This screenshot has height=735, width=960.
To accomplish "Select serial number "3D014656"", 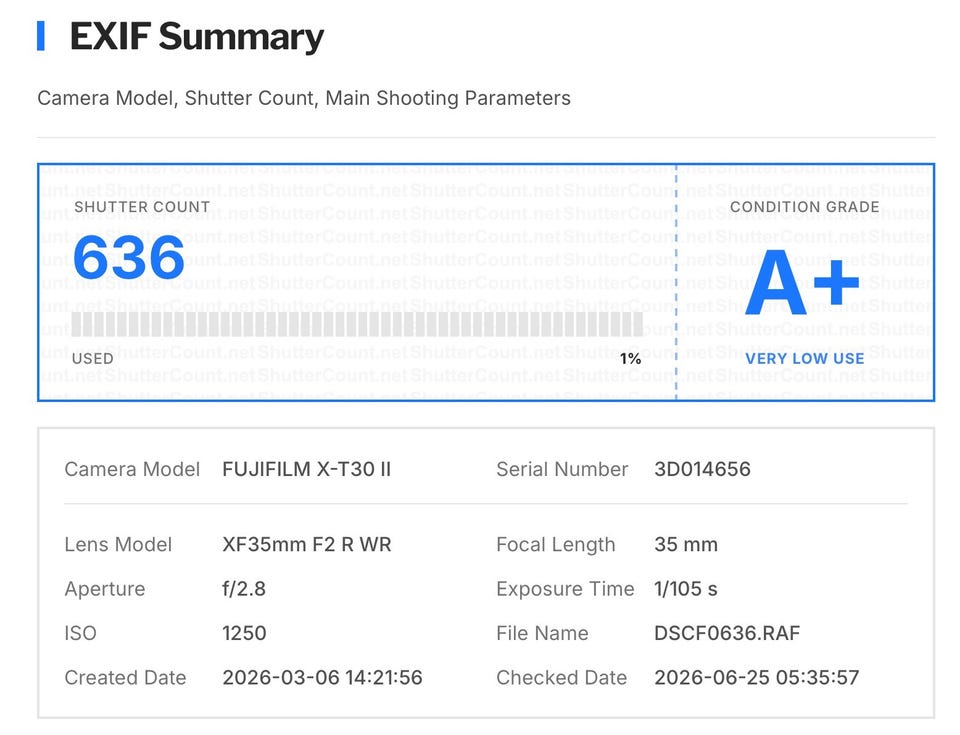I will pyautogui.click(x=702, y=469).
